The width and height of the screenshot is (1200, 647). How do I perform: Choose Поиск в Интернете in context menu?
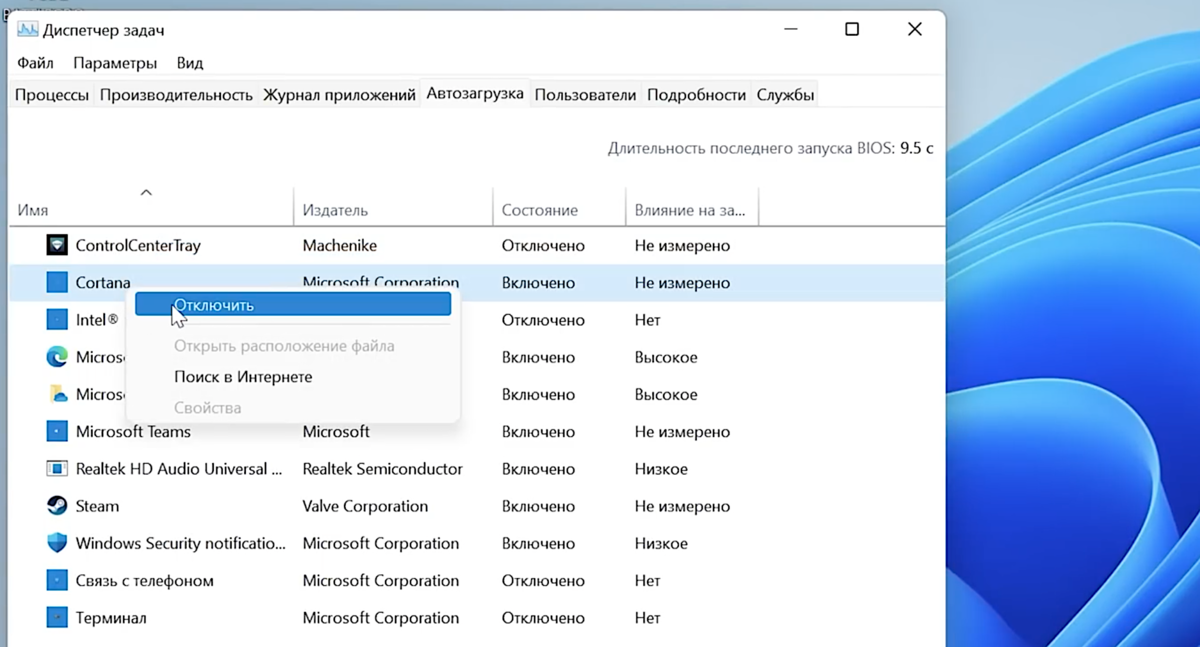[x=293, y=377]
